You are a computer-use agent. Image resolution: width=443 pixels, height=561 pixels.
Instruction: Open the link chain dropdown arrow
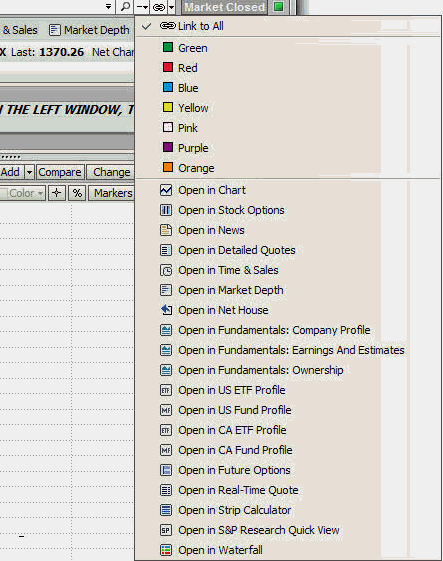coord(172,7)
